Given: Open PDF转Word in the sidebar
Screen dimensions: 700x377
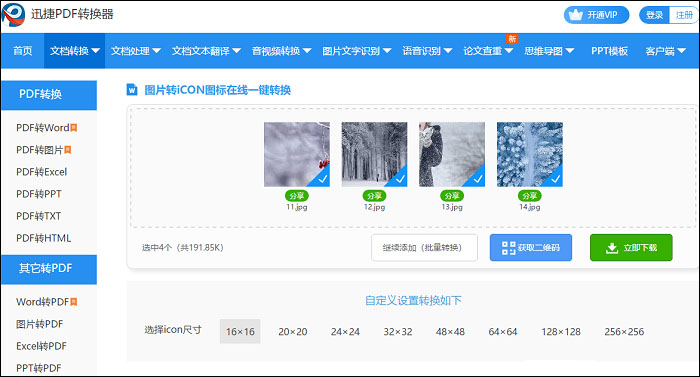Looking at the screenshot, I should (43, 128).
